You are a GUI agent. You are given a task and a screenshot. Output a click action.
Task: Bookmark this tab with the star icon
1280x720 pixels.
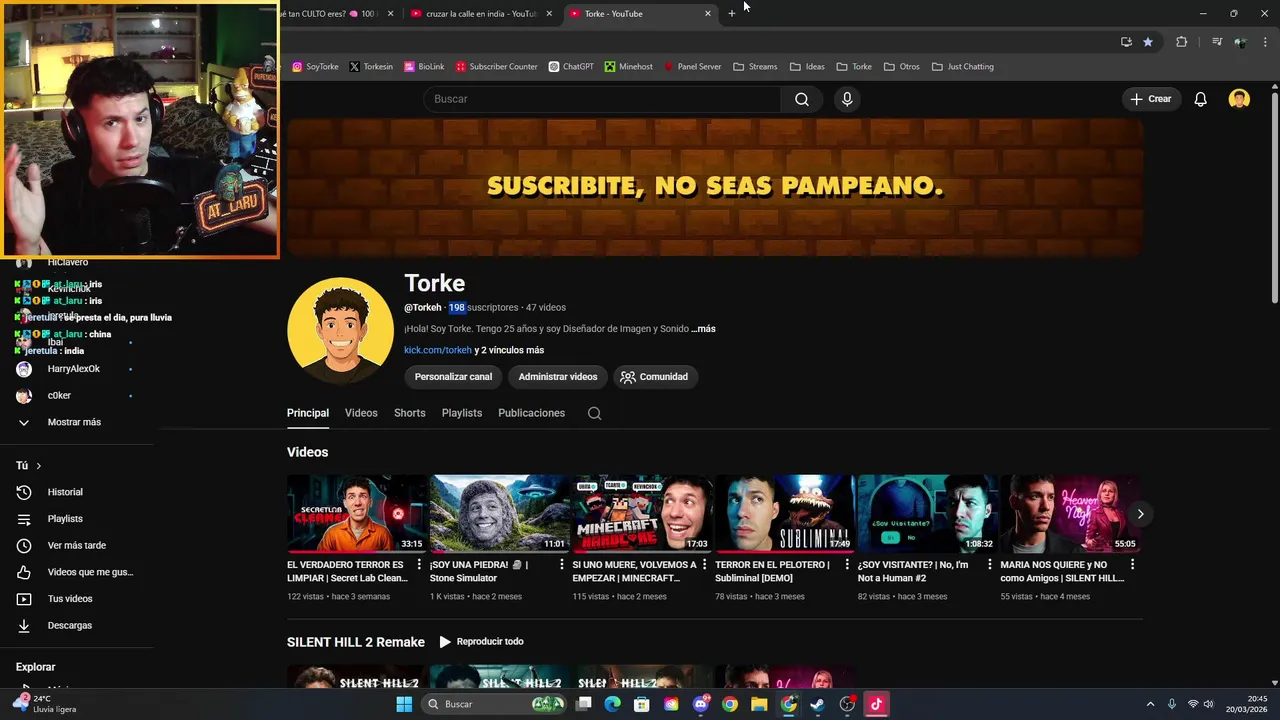click(x=1148, y=42)
